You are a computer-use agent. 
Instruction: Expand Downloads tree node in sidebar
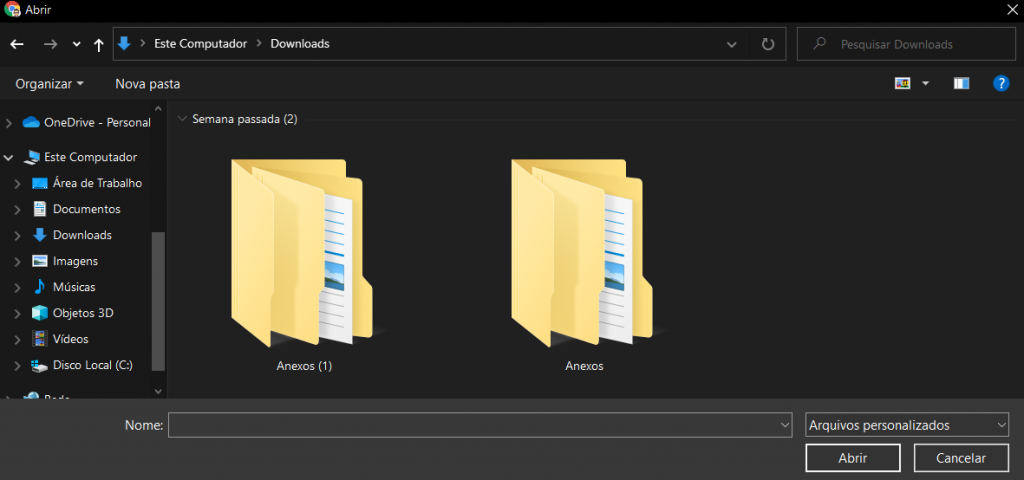pyautogui.click(x=18, y=236)
